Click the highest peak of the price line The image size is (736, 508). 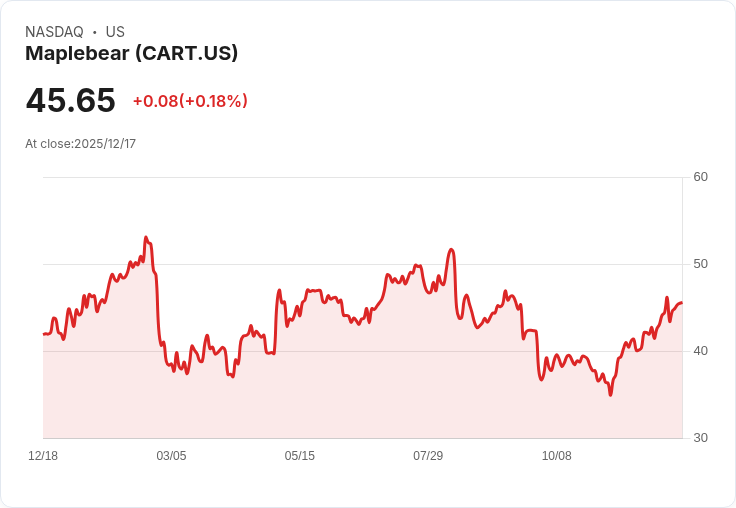[146, 238]
